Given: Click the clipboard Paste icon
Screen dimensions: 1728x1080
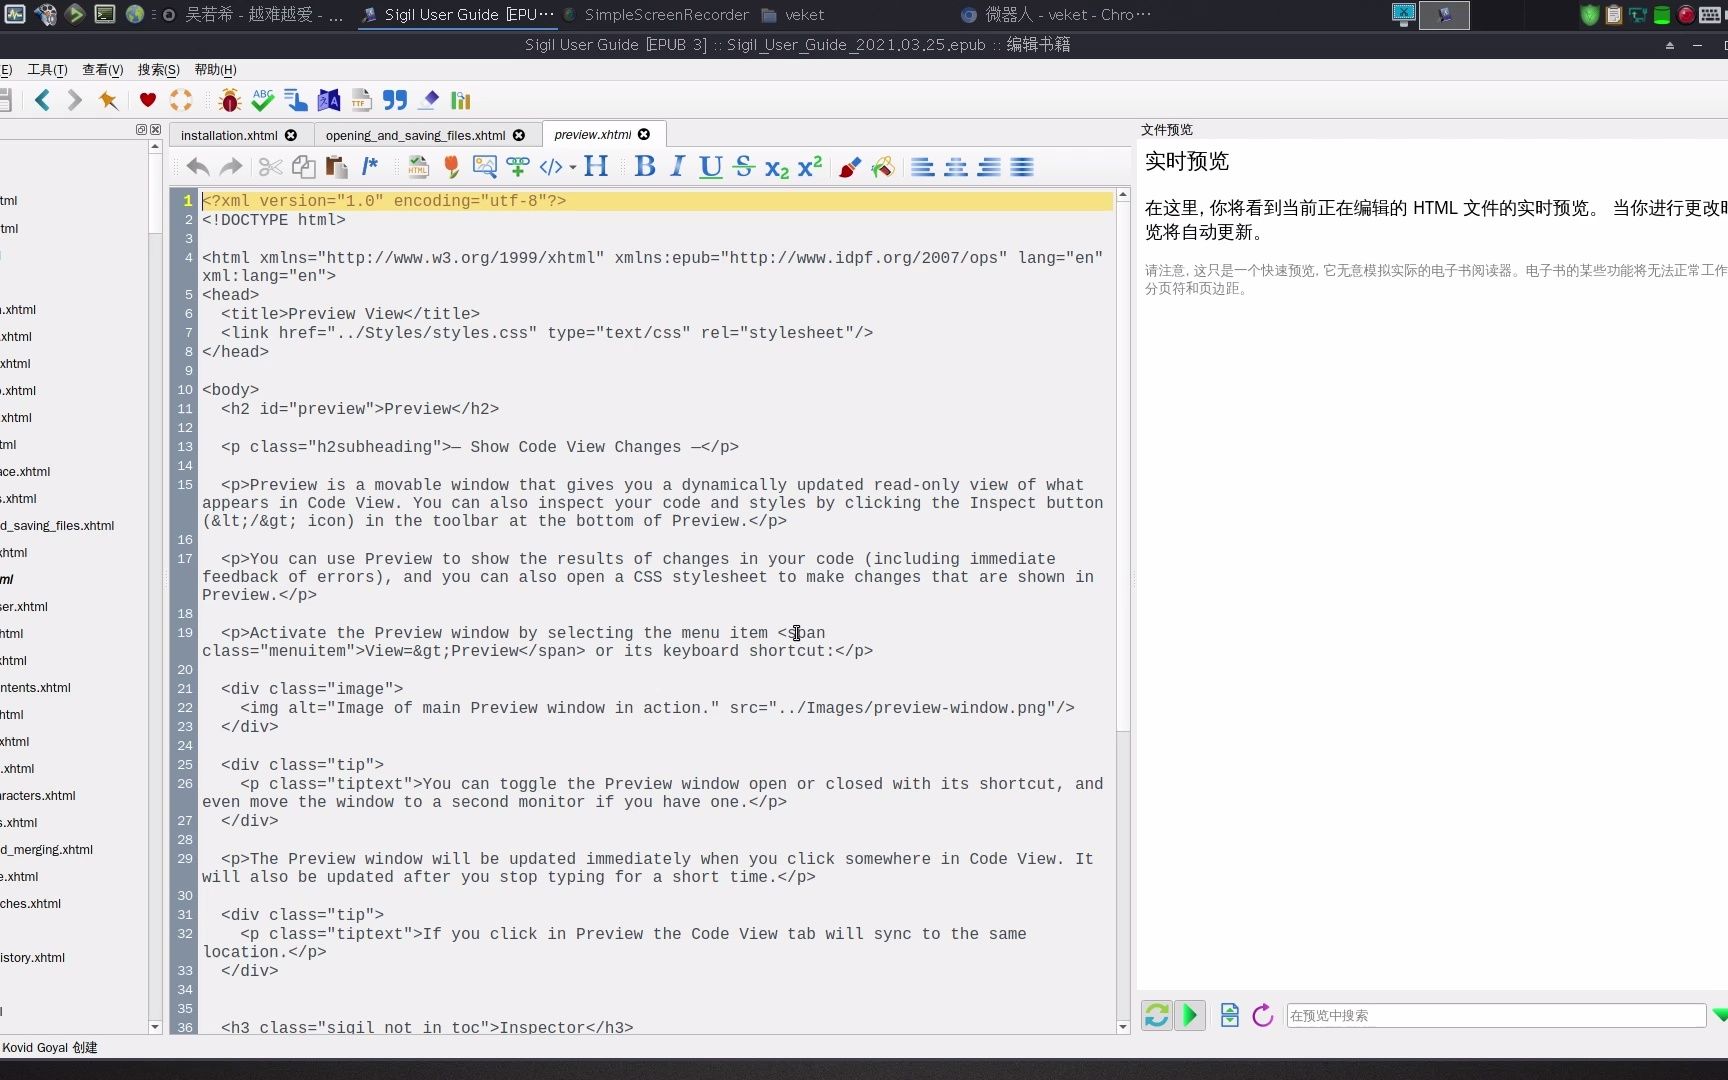Looking at the screenshot, I should pyautogui.click(x=337, y=167).
